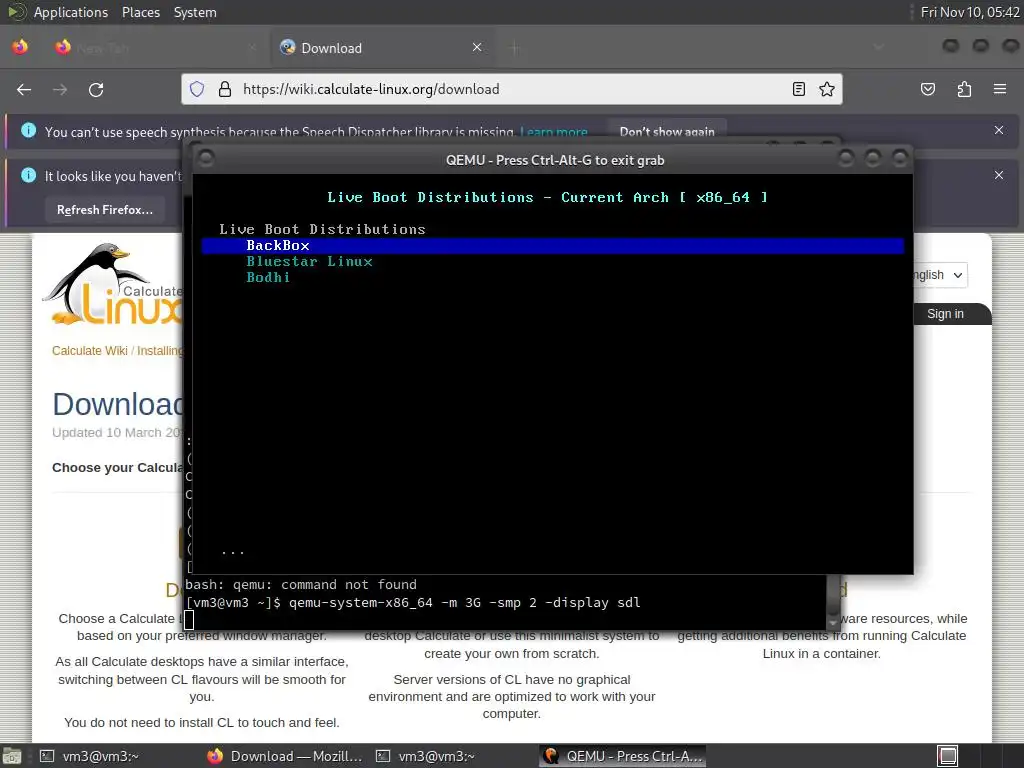Open the Firefox extensions puzzle icon
Image resolution: width=1024 pixels, height=768 pixels.
[x=964, y=89]
